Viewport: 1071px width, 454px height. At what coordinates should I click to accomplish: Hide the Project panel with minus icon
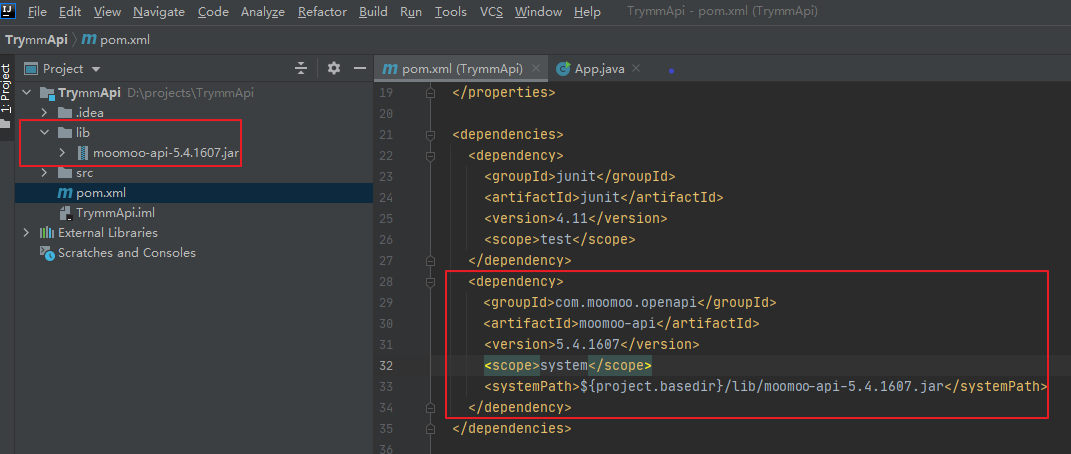click(361, 69)
